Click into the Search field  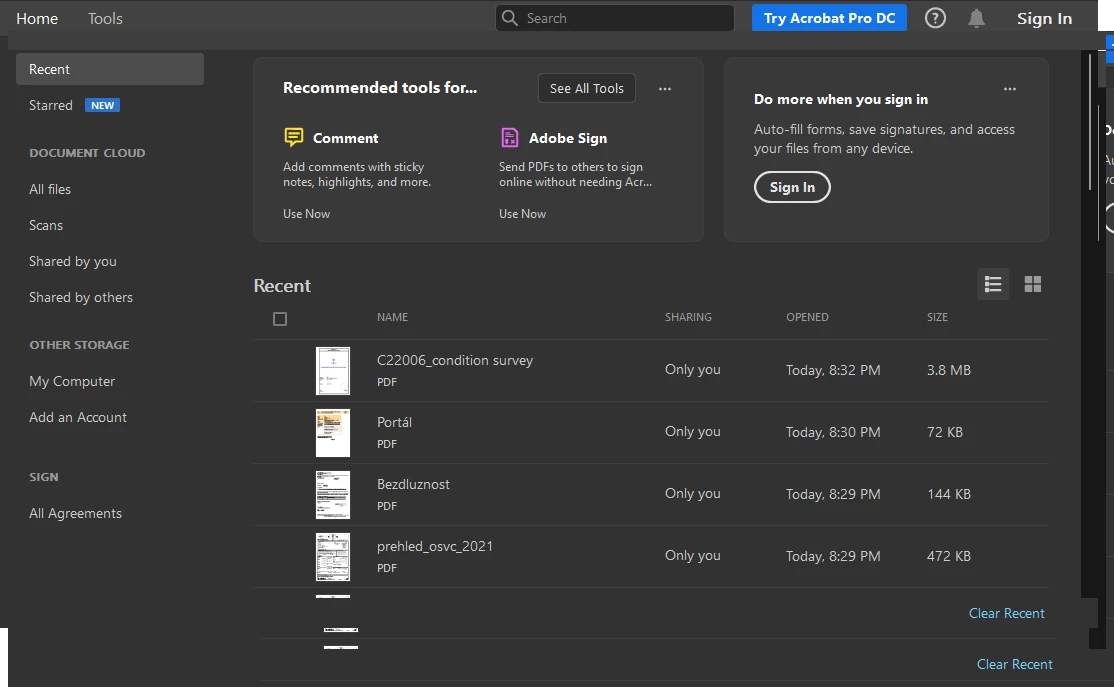pos(615,18)
